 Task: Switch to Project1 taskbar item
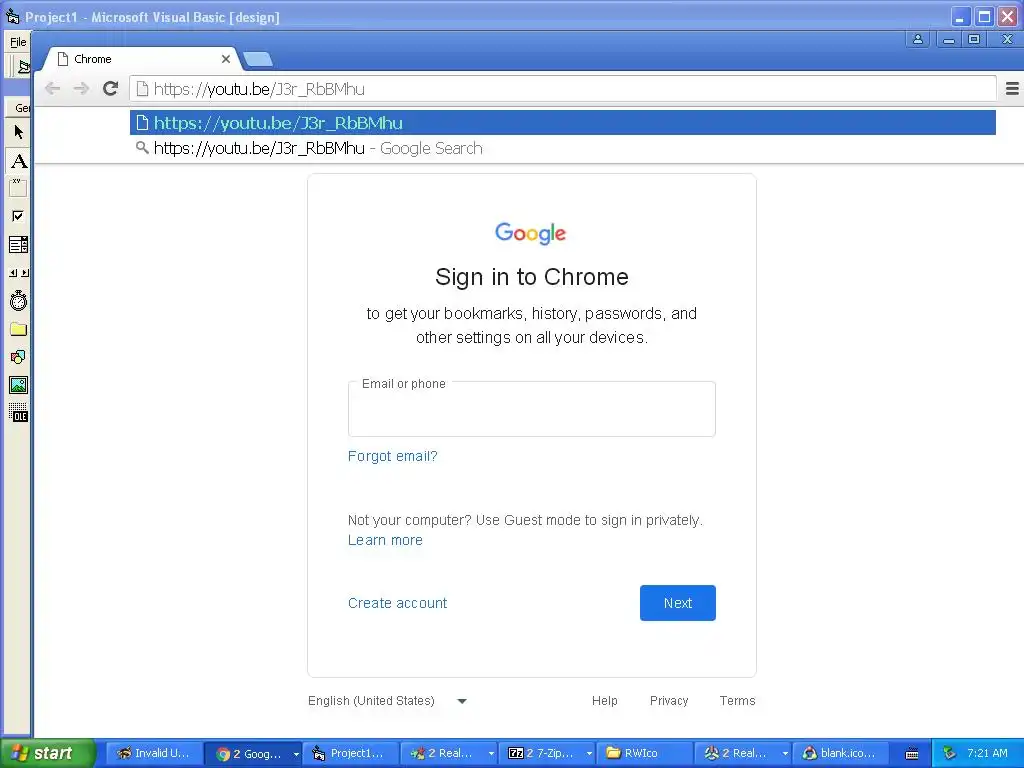(351, 753)
